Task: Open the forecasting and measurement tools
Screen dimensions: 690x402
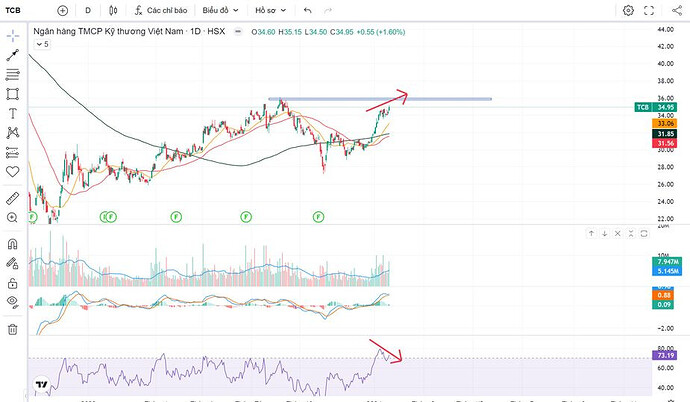Action: (13, 152)
